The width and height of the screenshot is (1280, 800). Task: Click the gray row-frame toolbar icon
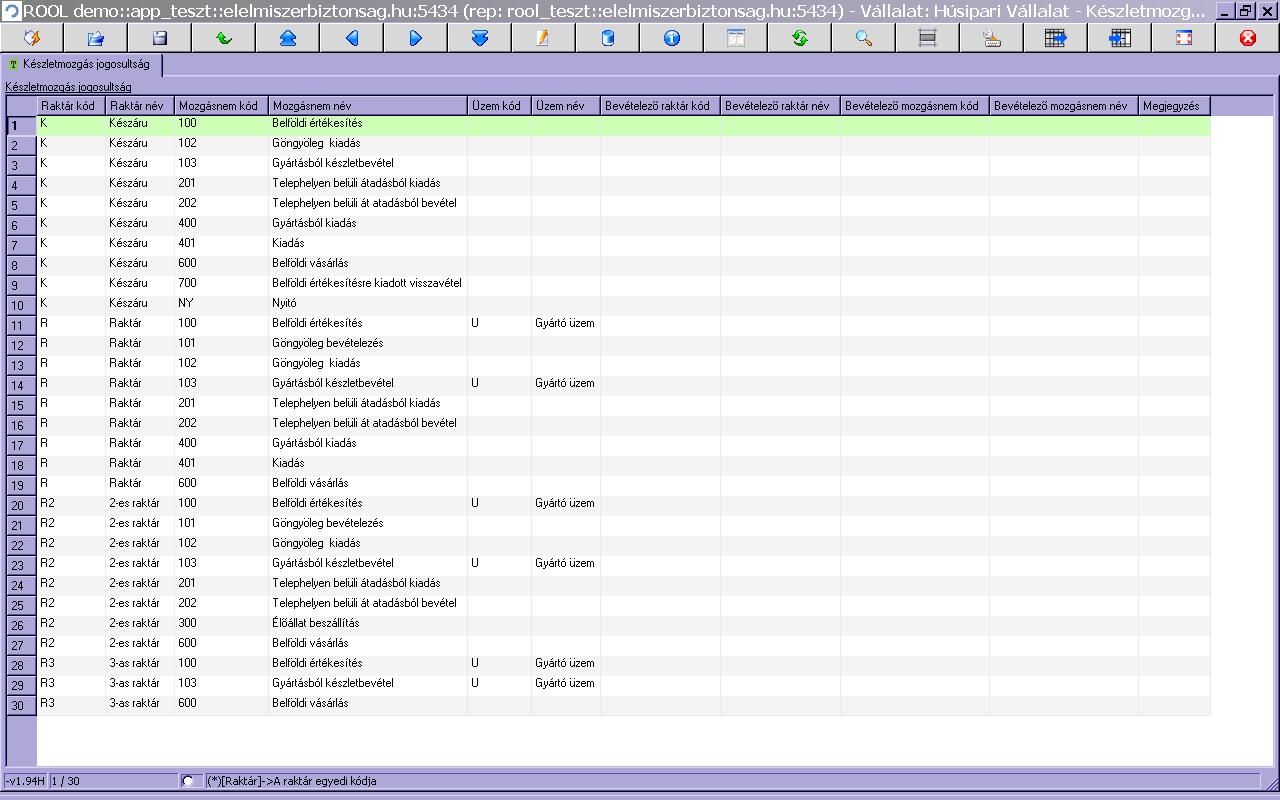[x=928, y=38]
